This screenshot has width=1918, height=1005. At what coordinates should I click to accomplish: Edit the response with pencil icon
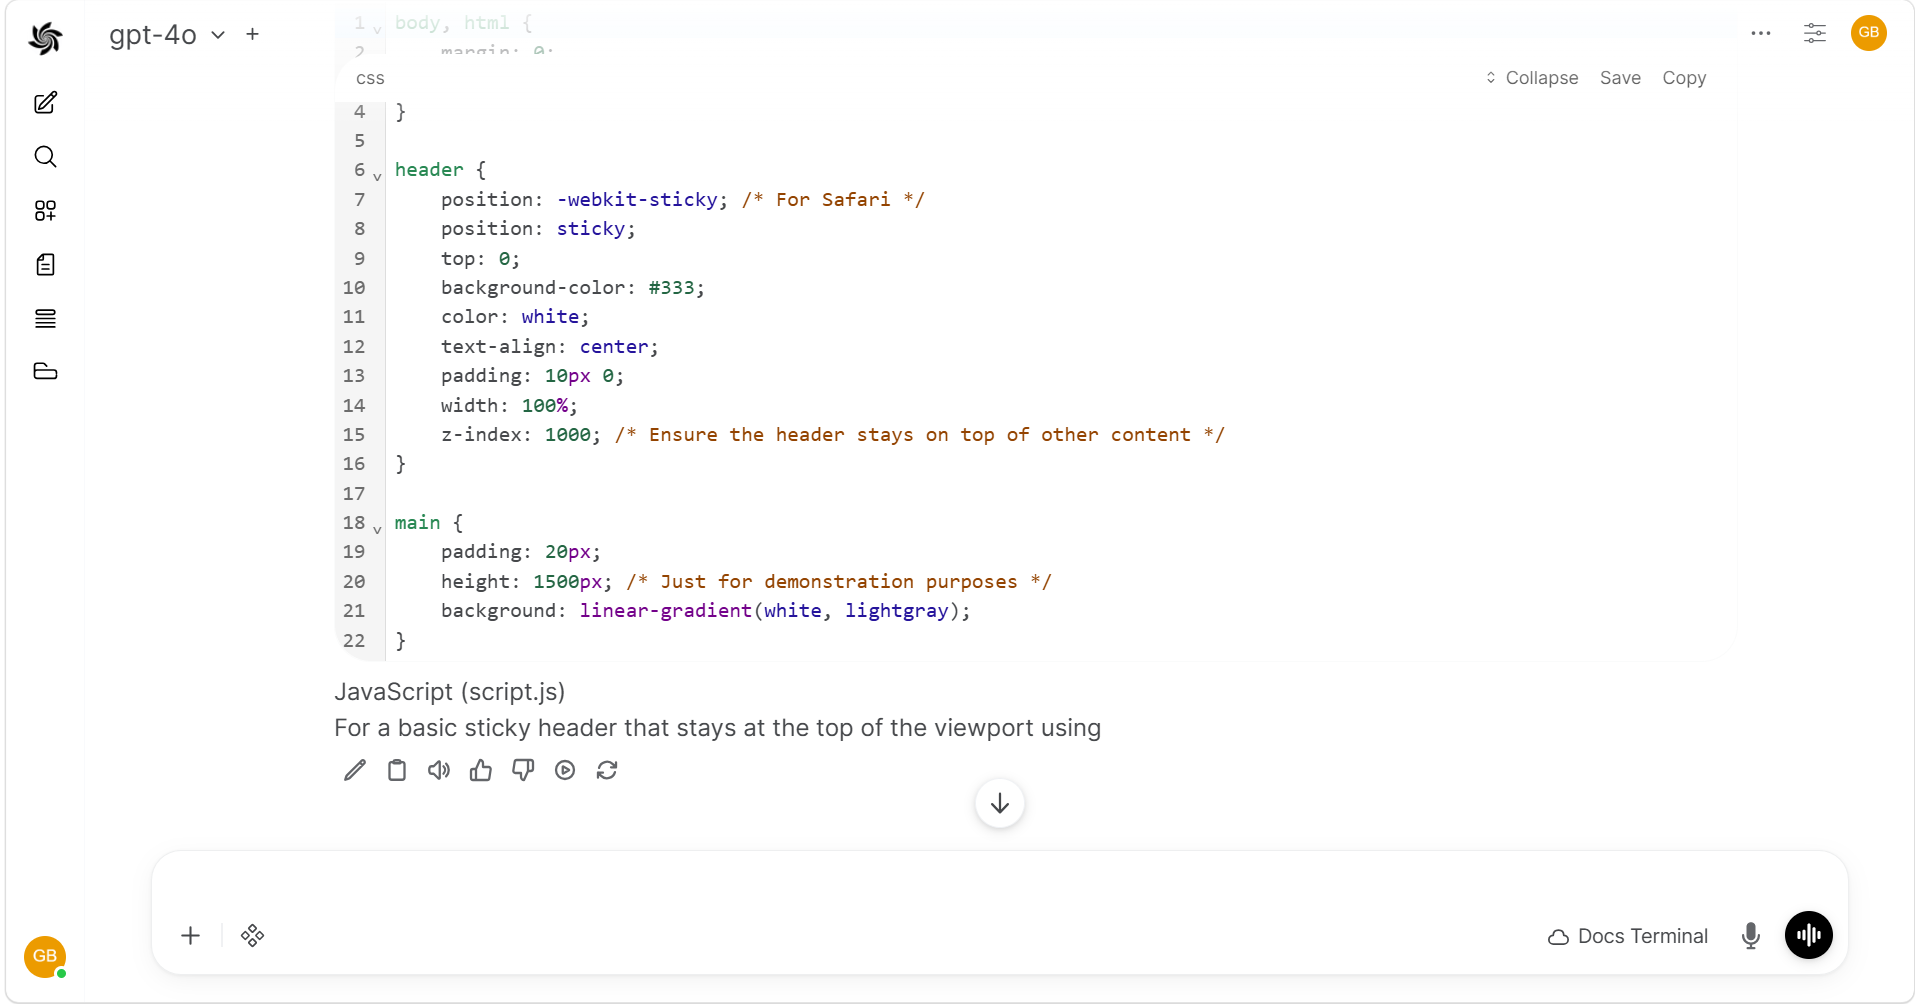(355, 770)
